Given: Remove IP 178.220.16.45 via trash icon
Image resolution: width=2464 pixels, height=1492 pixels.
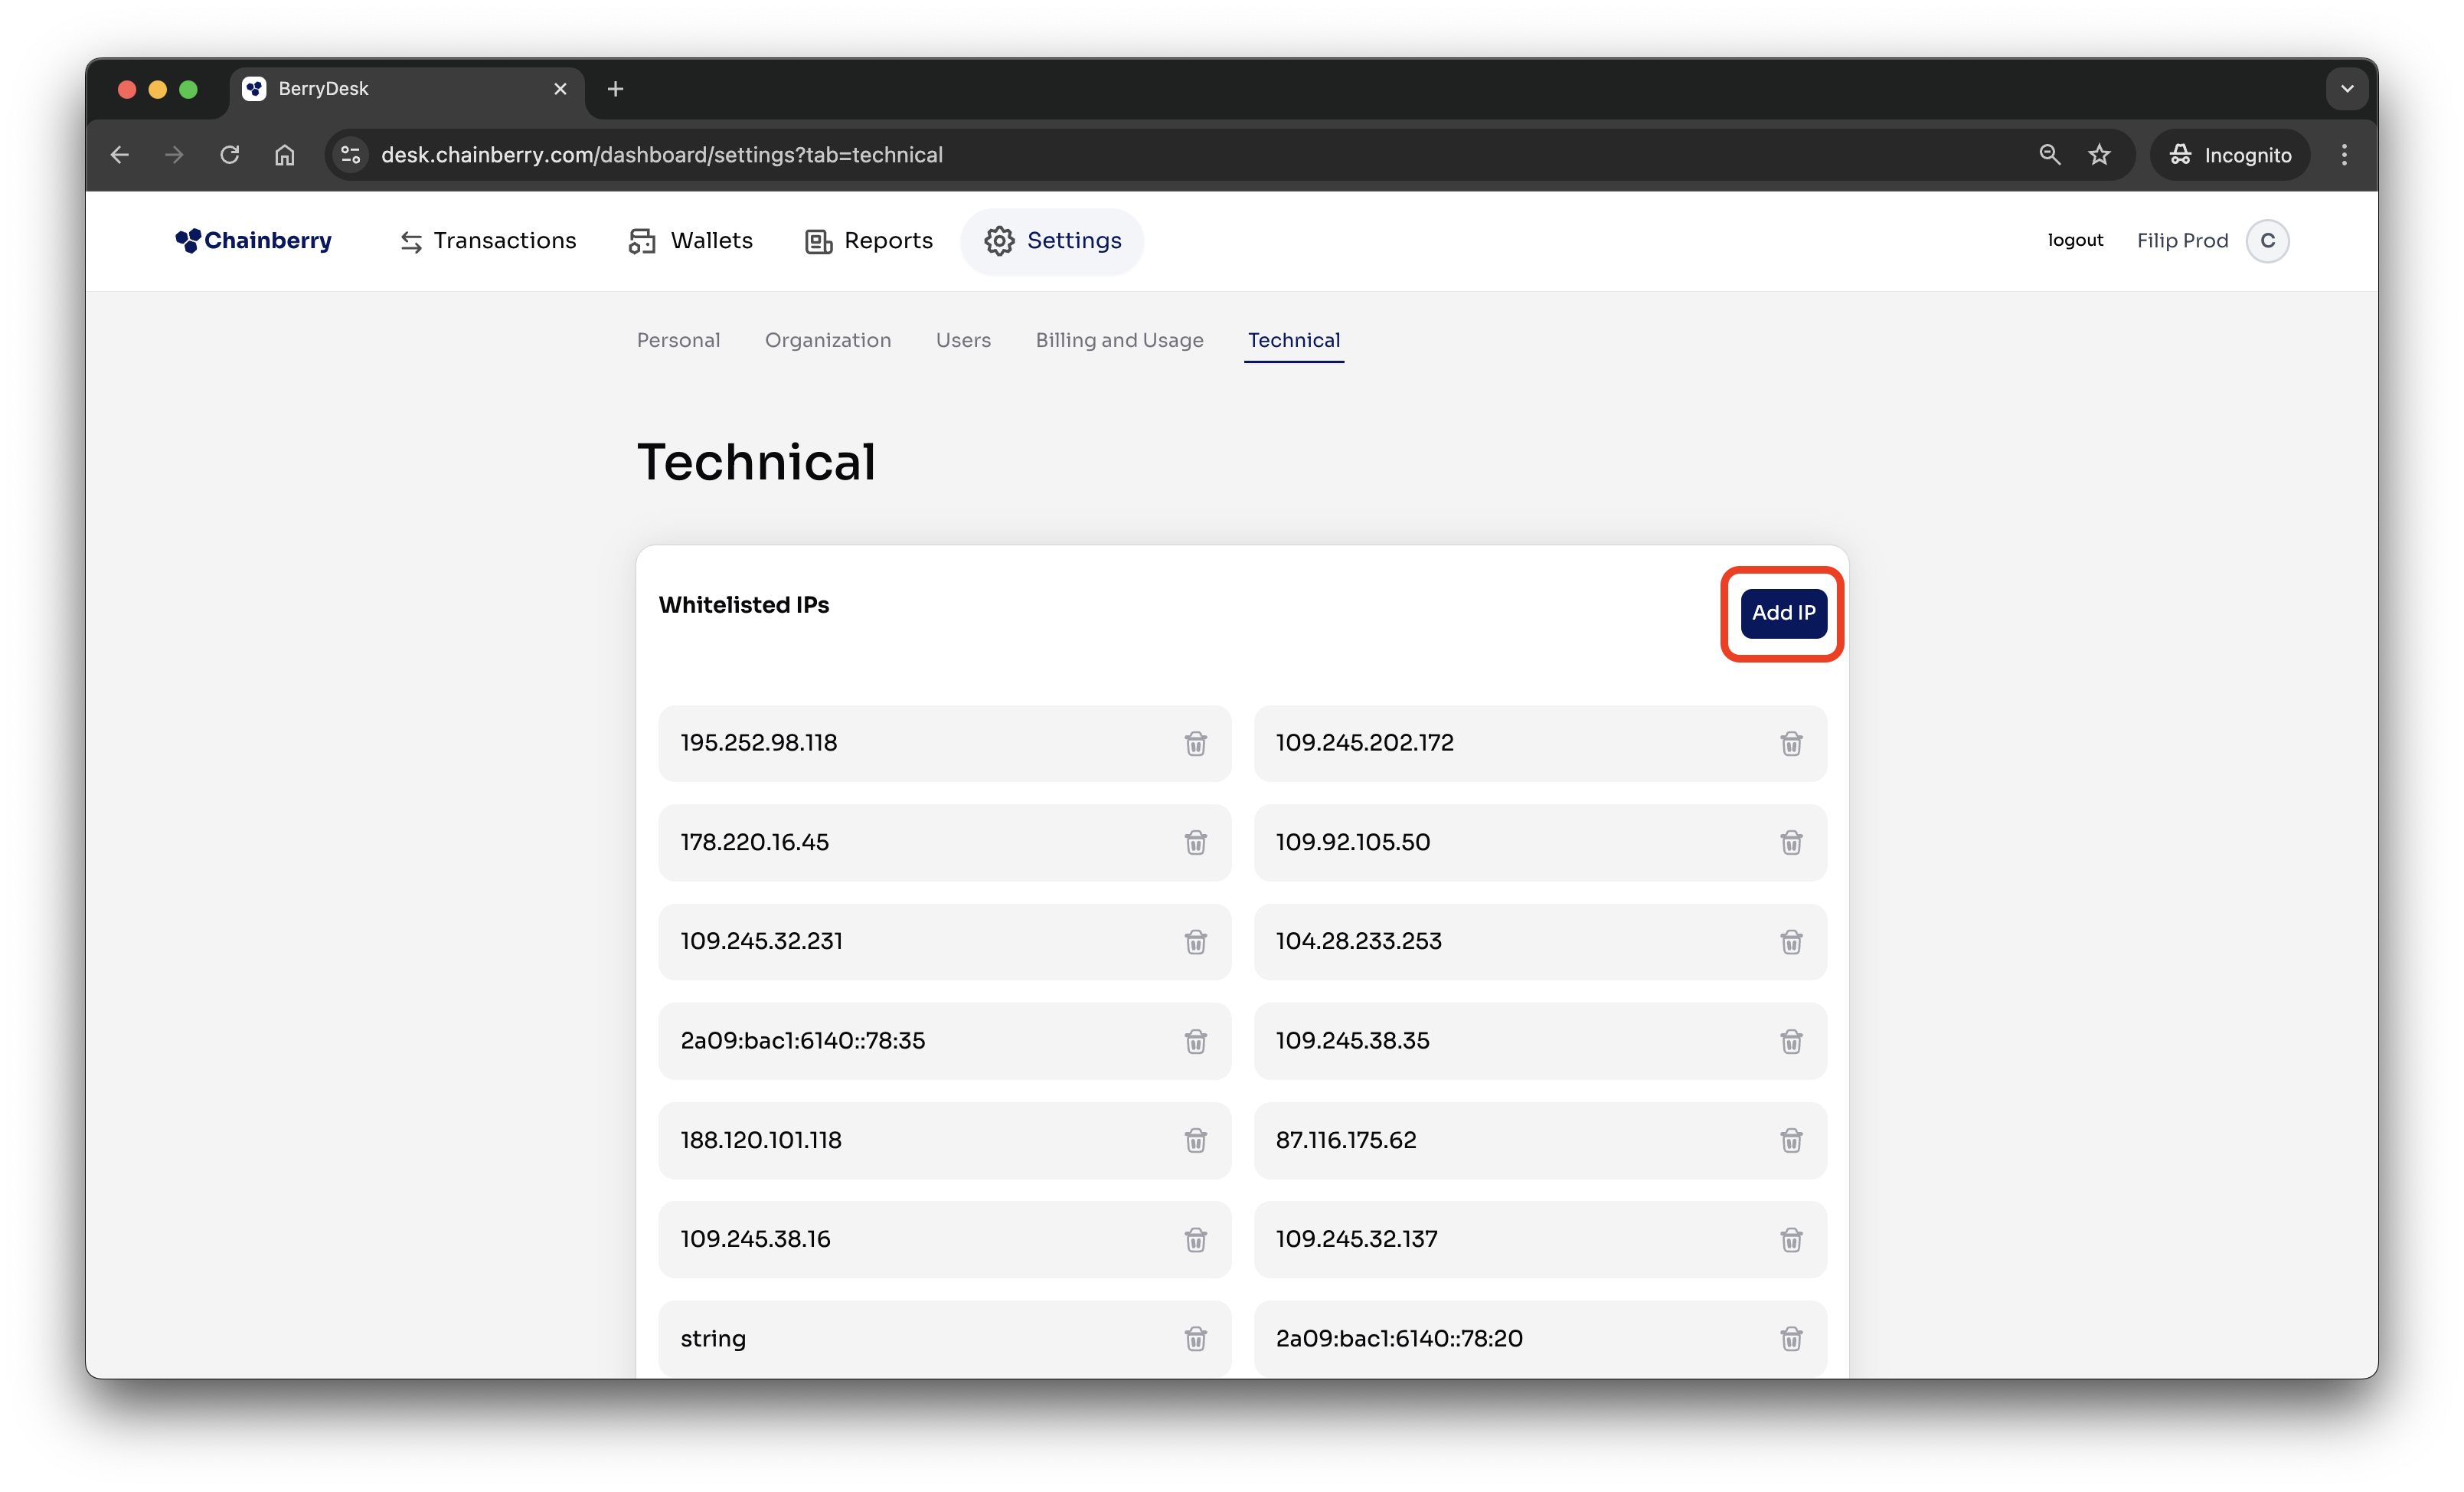Looking at the screenshot, I should [x=1195, y=842].
